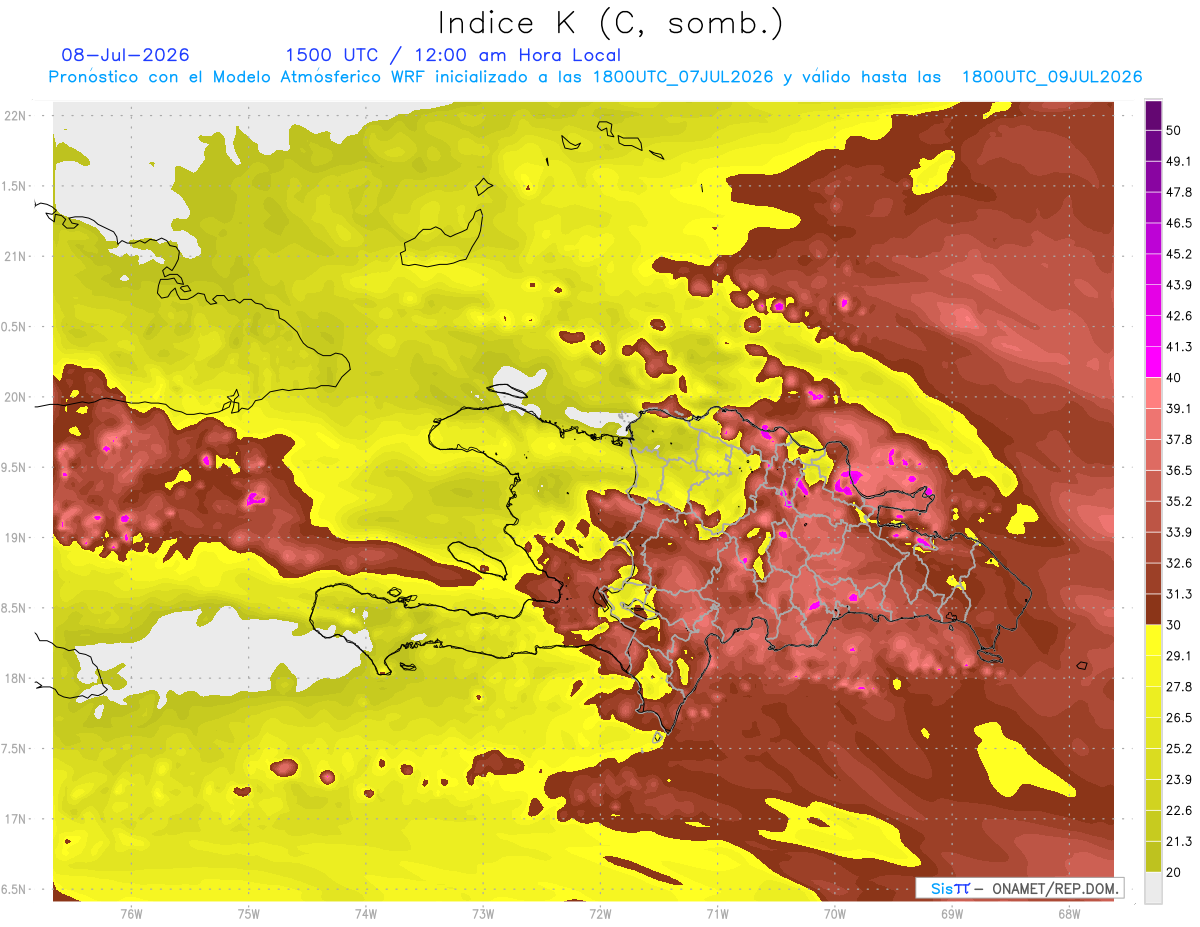Pick the olive swatch between 20 and 21.3
Screen dimensions: 1200x927
coord(1153,857)
